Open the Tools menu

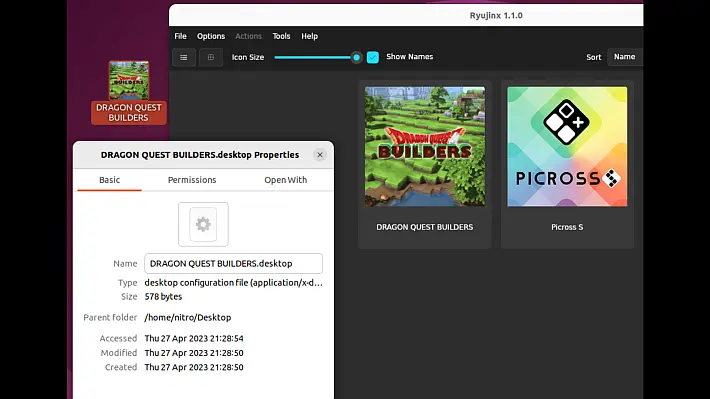(x=281, y=36)
